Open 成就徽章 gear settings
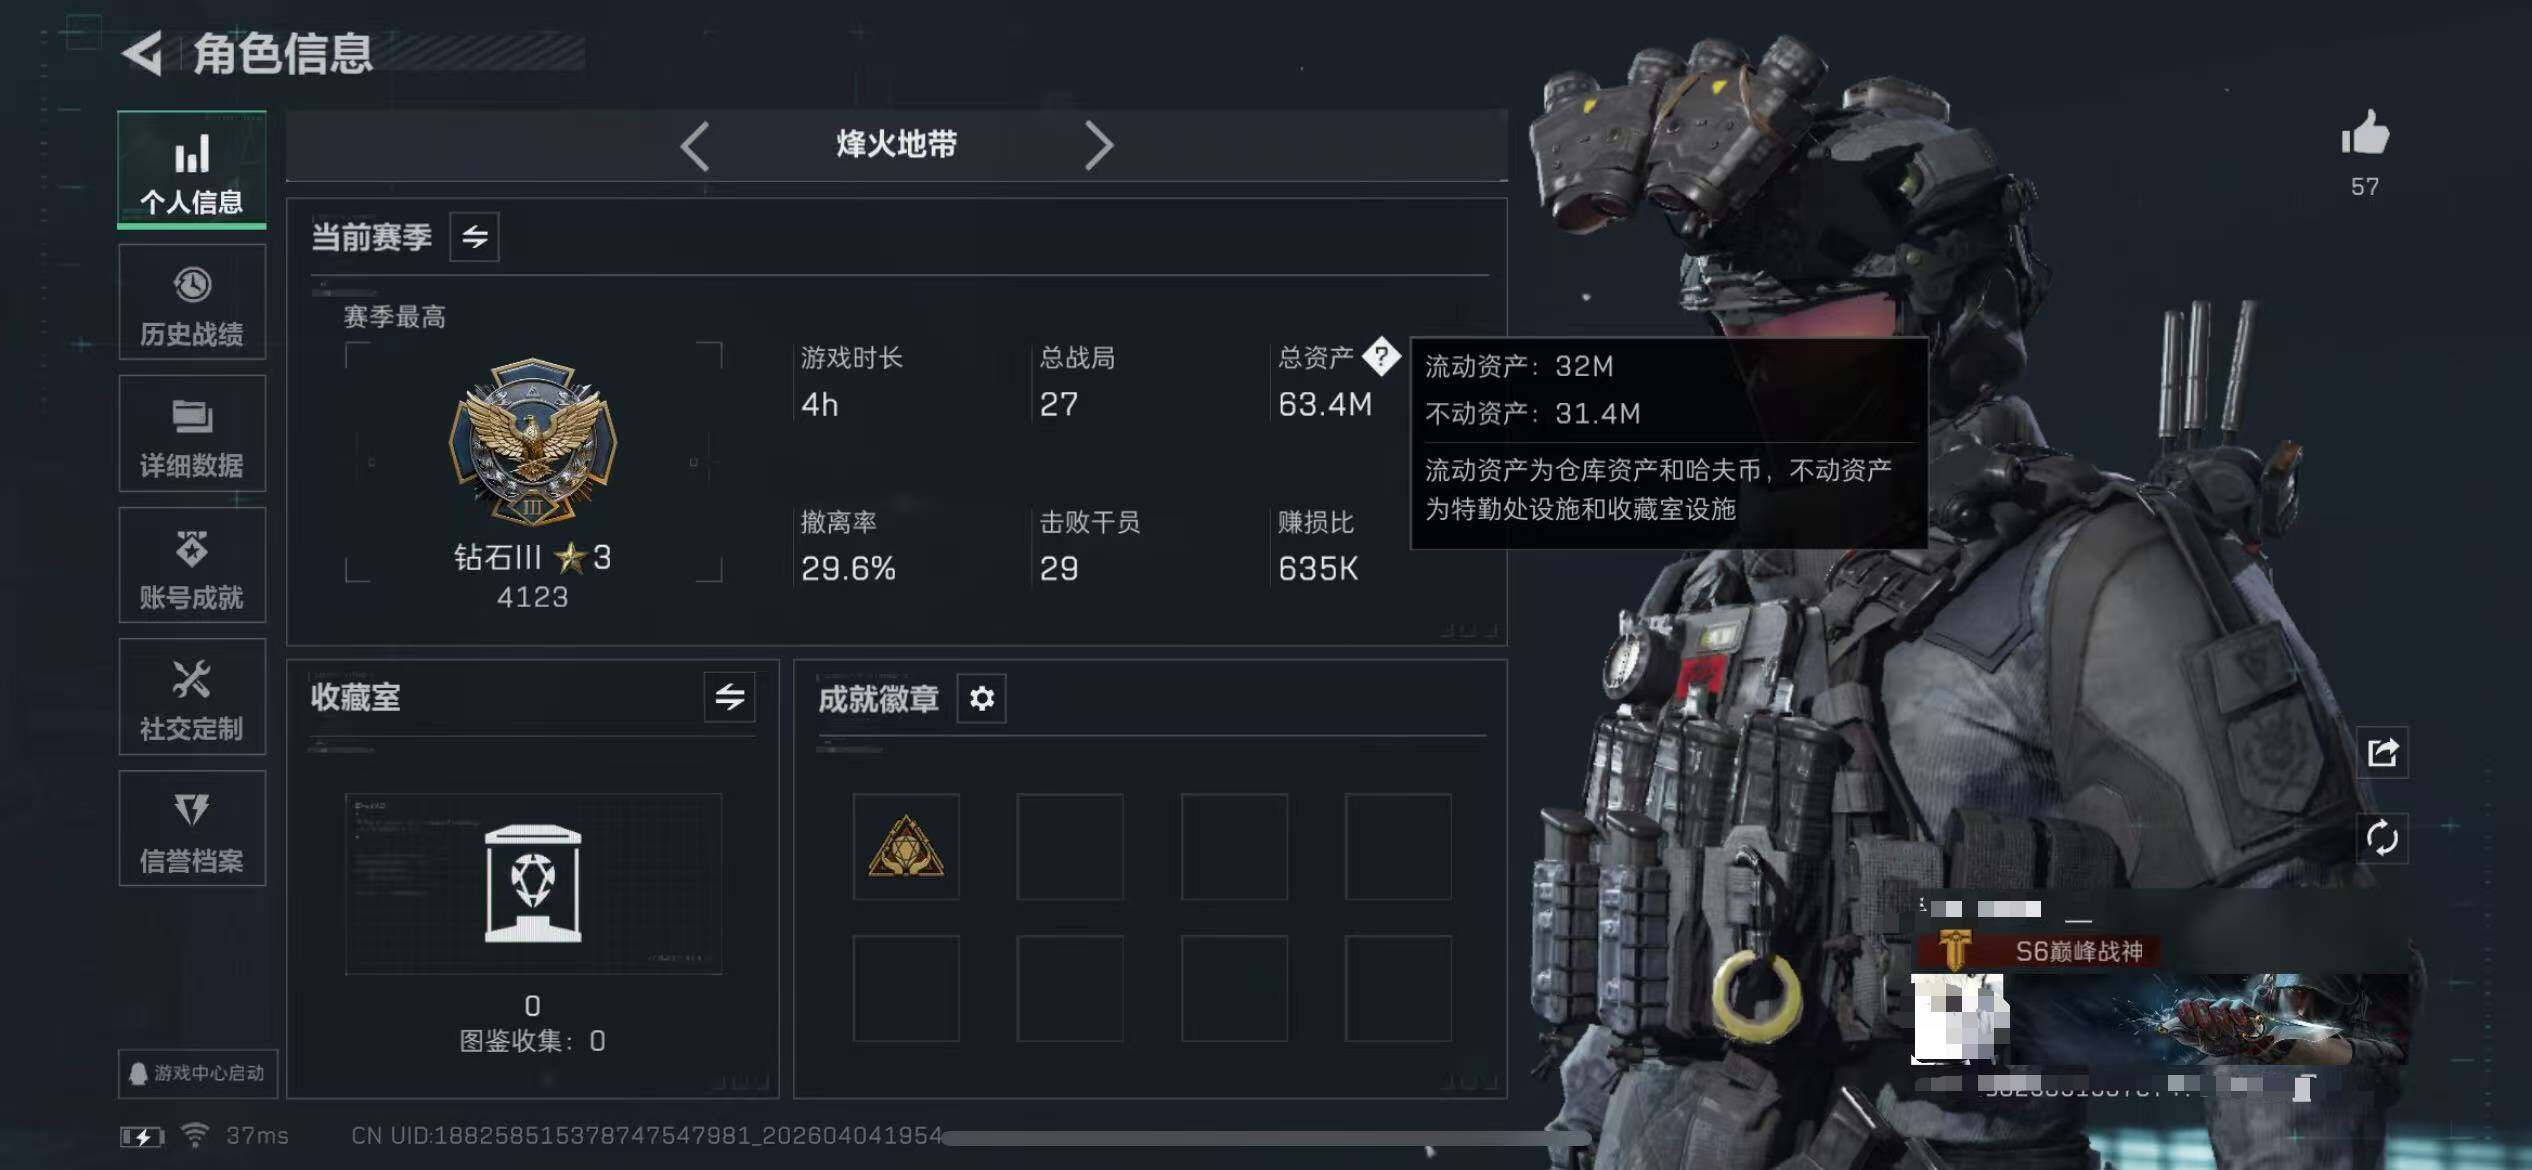This screenshot has width=2532, height=1170. pyautogui.click(x=981, y=698)
